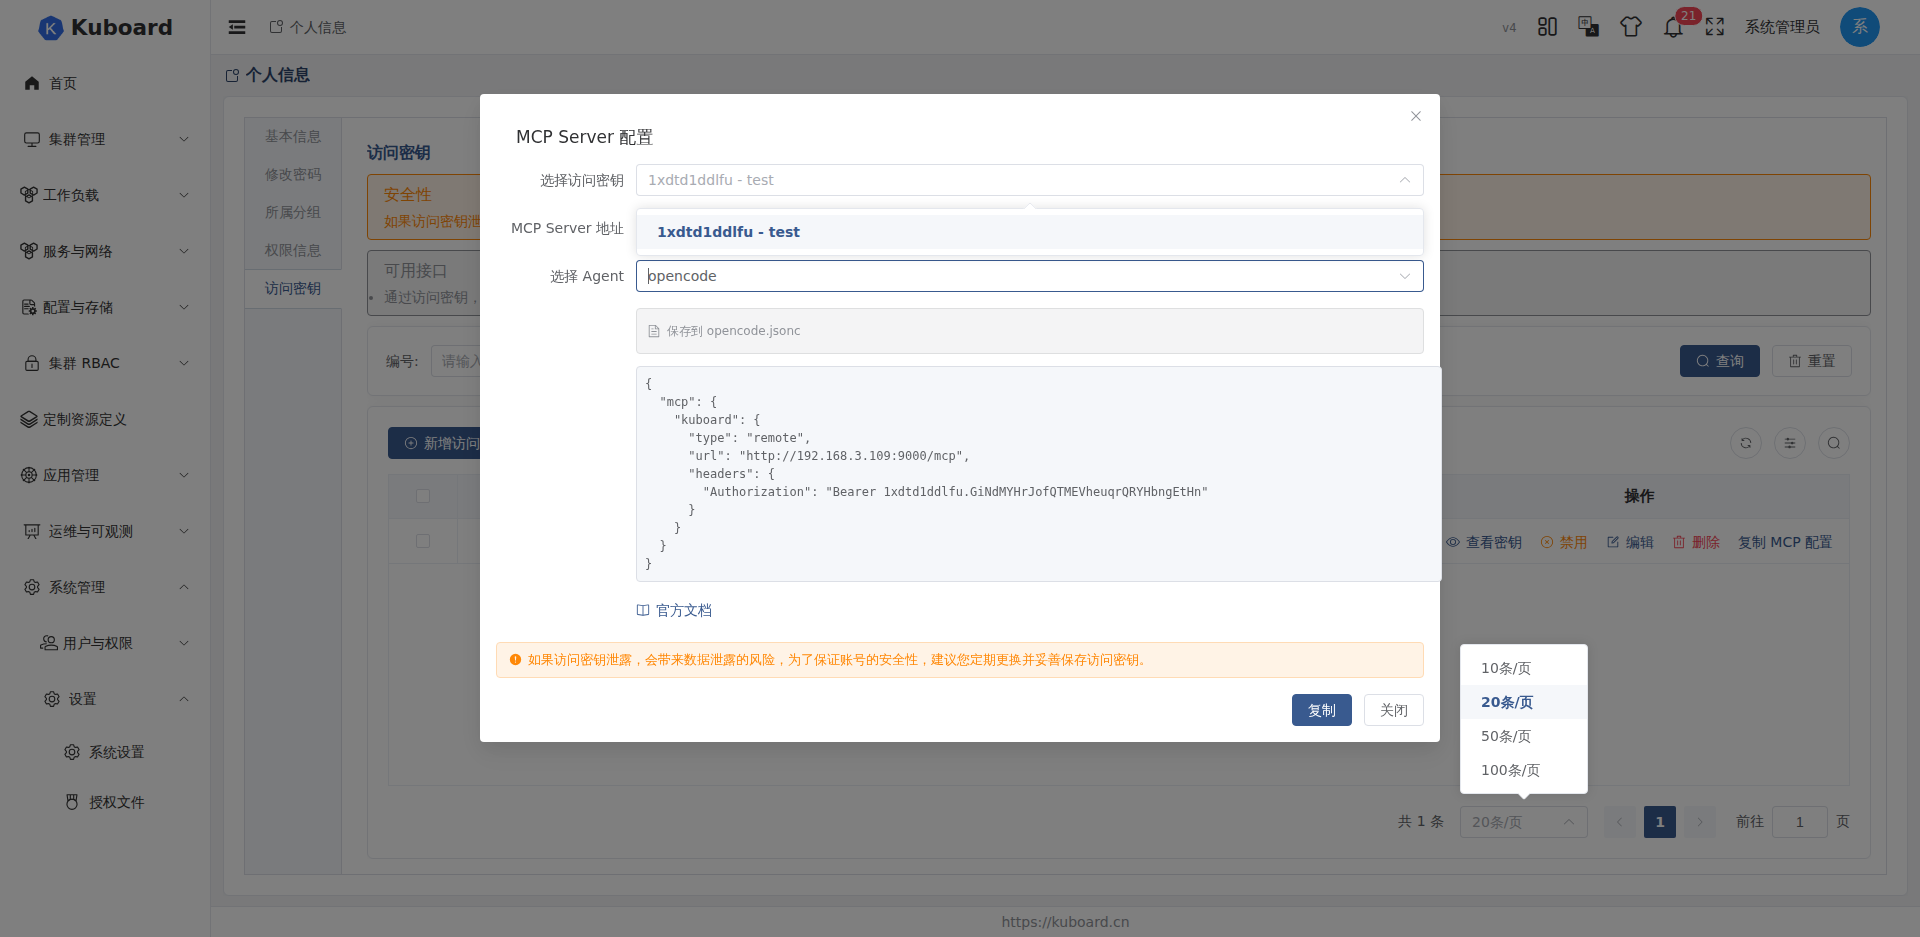Toggle the select-all checkbox in table header
1920x937 pixels.
point(423,496)
